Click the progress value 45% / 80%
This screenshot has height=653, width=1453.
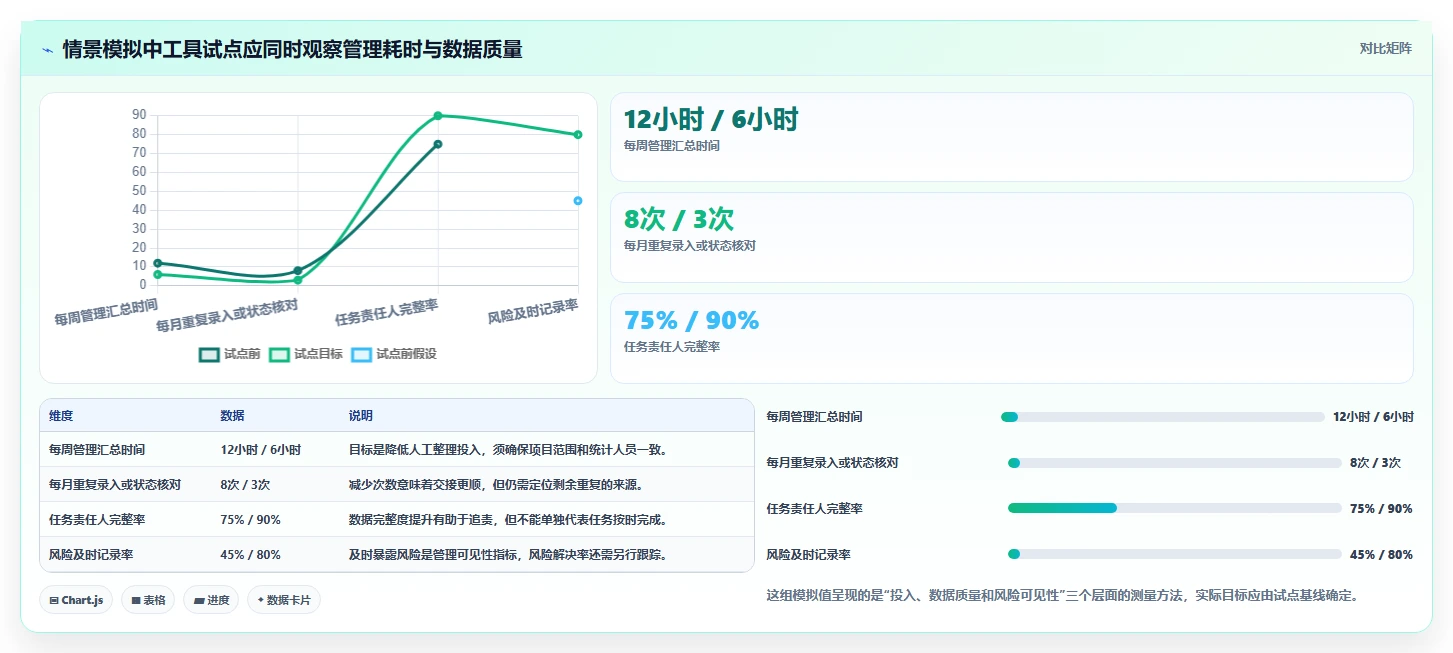[1381, 555]
